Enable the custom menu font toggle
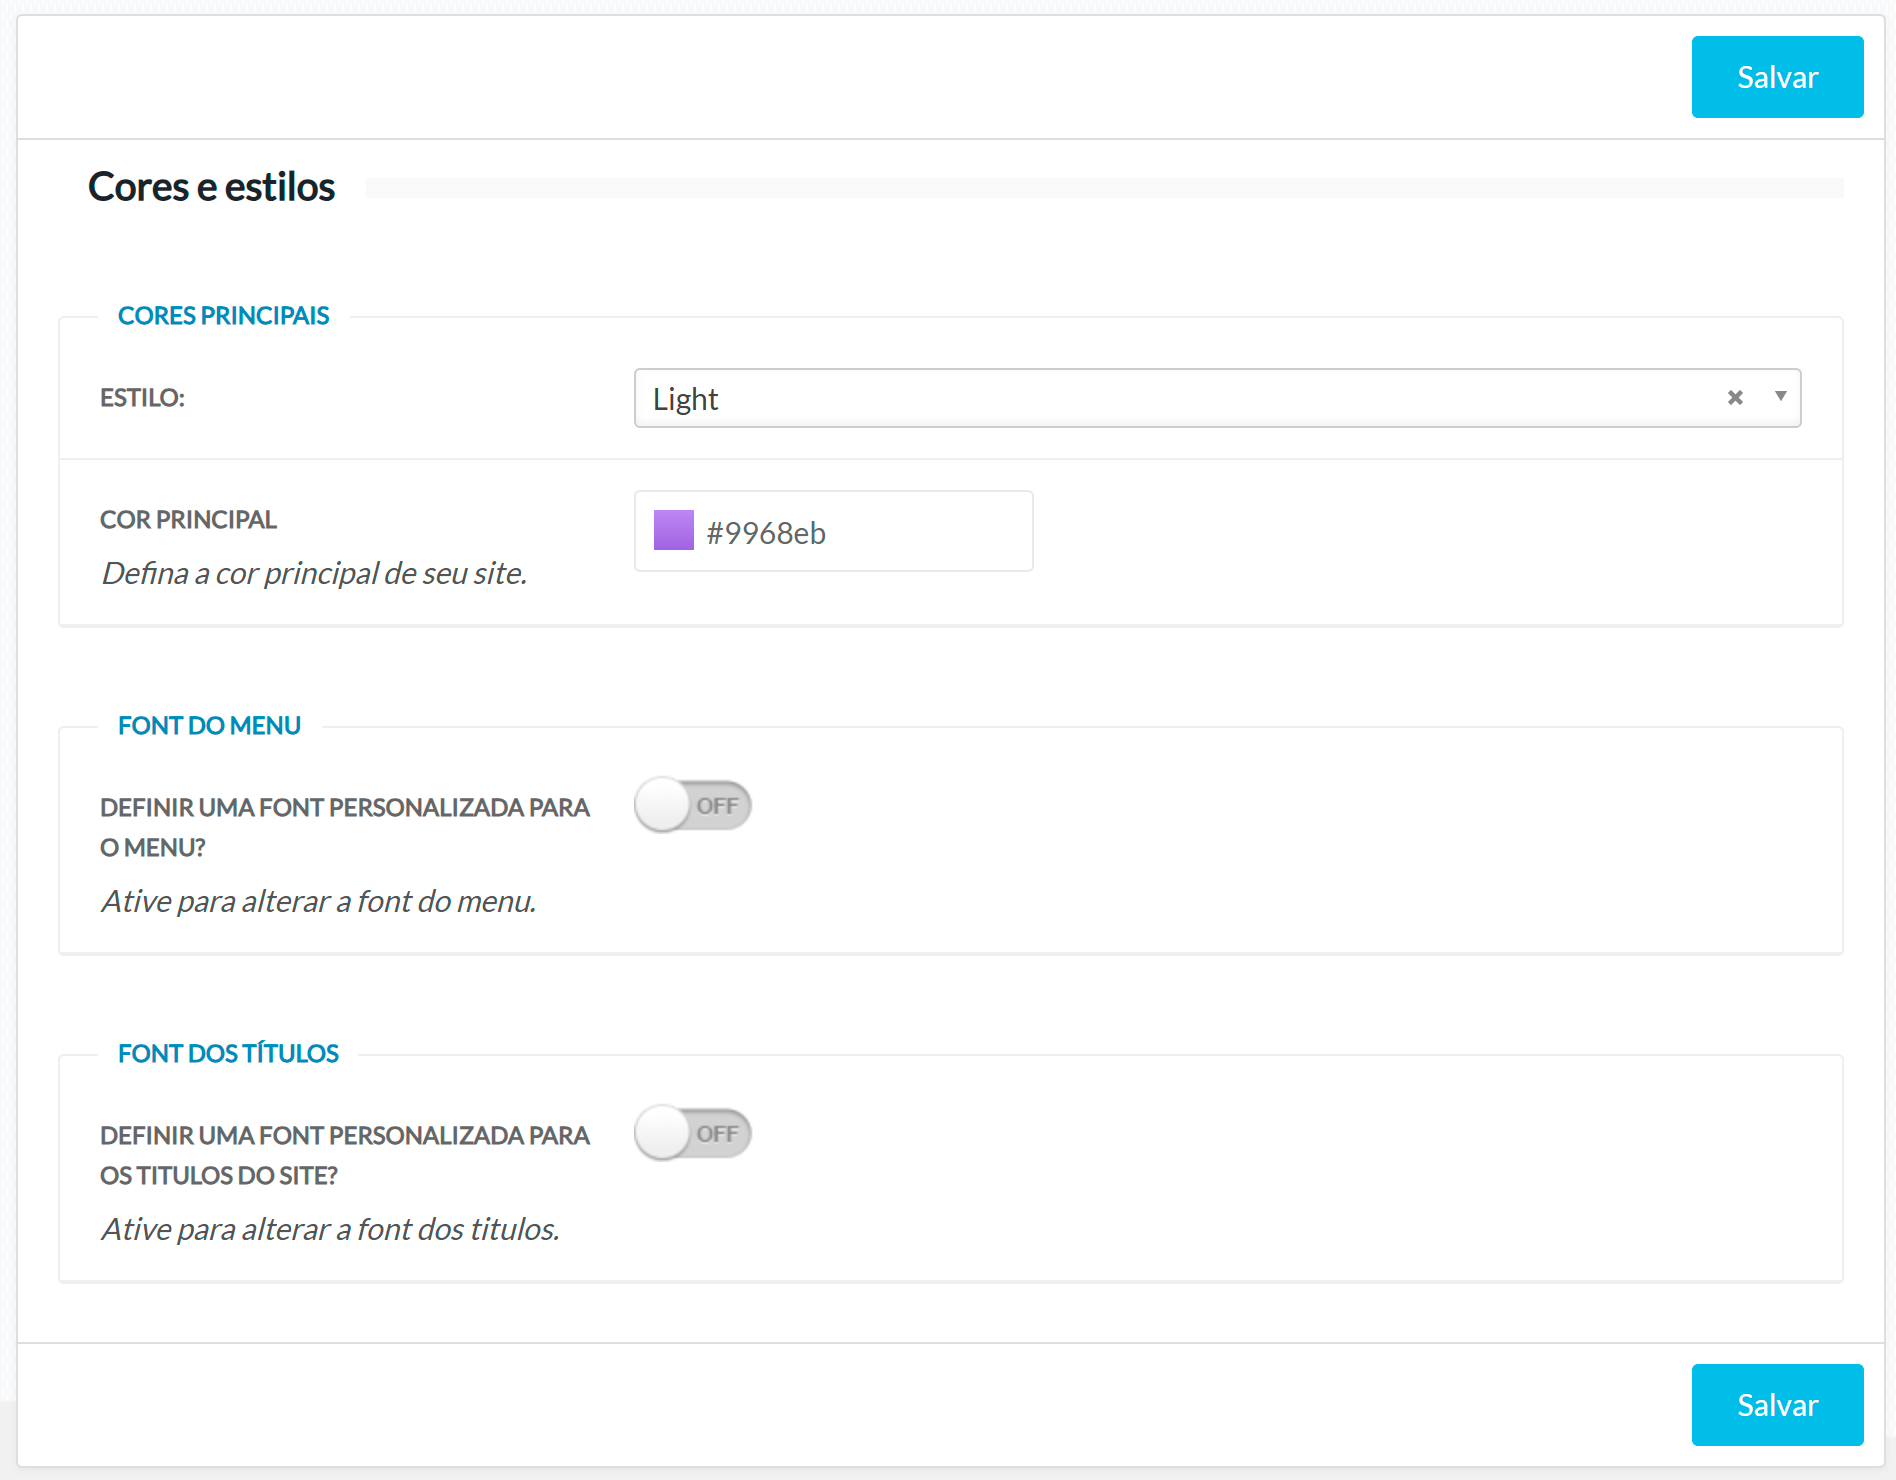Image resolution: width=1896 pixels, height=1480 pixels. [x=692, y=806]
